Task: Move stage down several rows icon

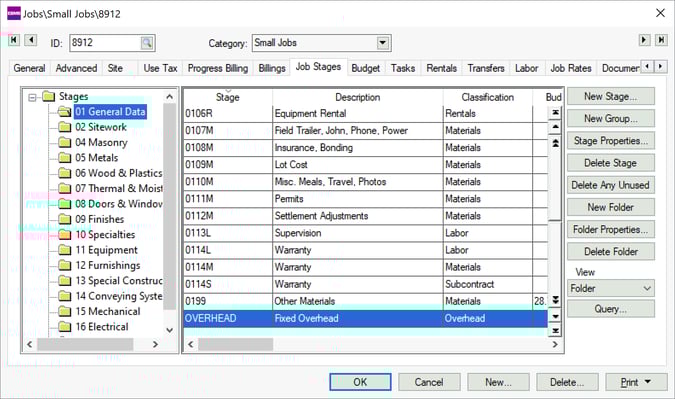Action: click(x=555, y=300)
